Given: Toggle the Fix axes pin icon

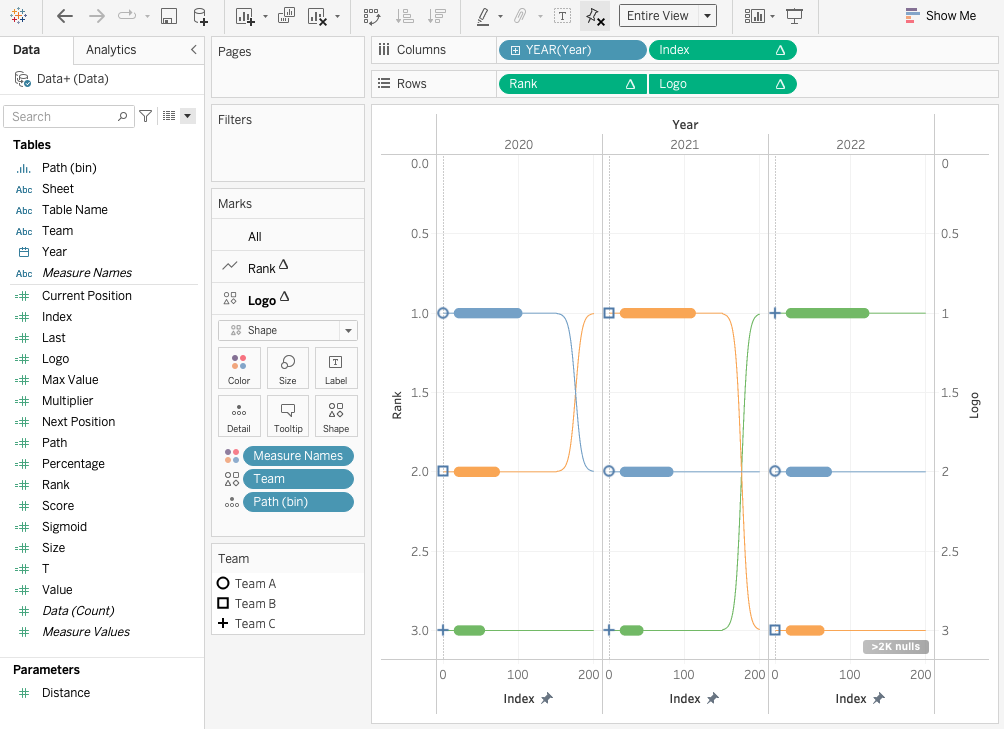Looking at the screenshot, I should [x=595, y=17].
